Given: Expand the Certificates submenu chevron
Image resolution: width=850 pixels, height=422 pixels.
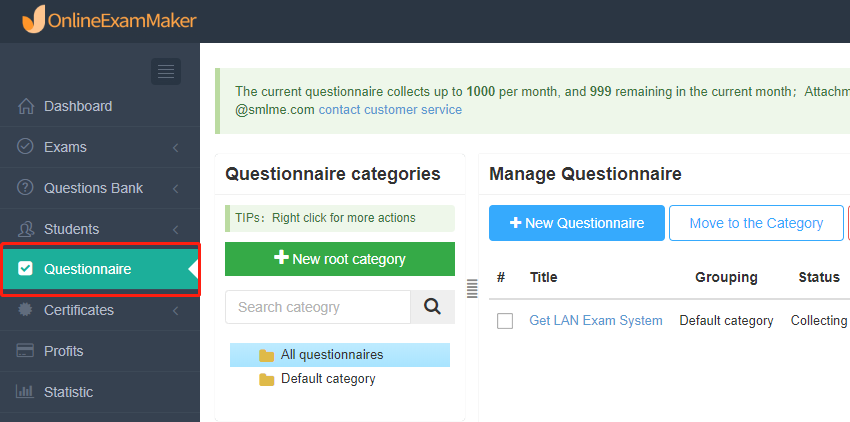Looking at the screenshot, I should click(x=176, y=311).
